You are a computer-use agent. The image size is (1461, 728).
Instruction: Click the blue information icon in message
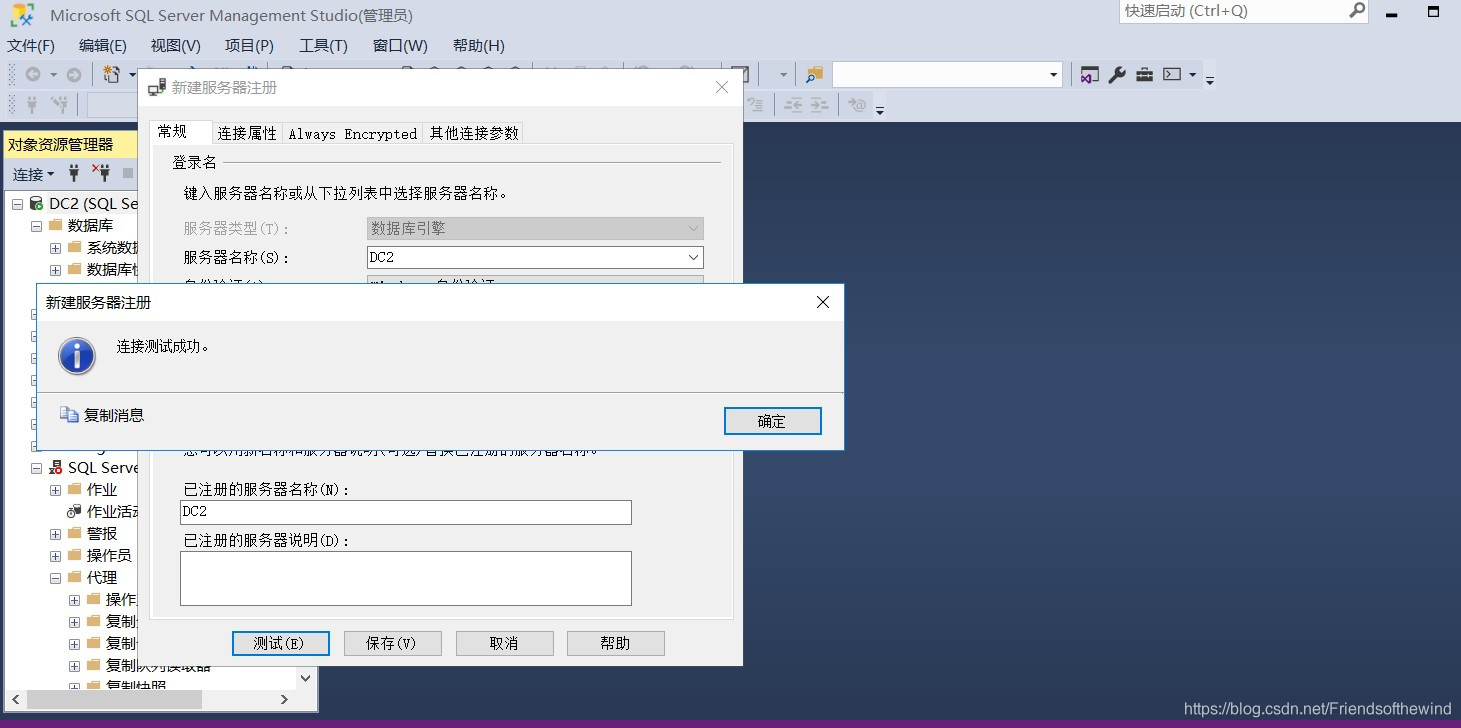77,356
